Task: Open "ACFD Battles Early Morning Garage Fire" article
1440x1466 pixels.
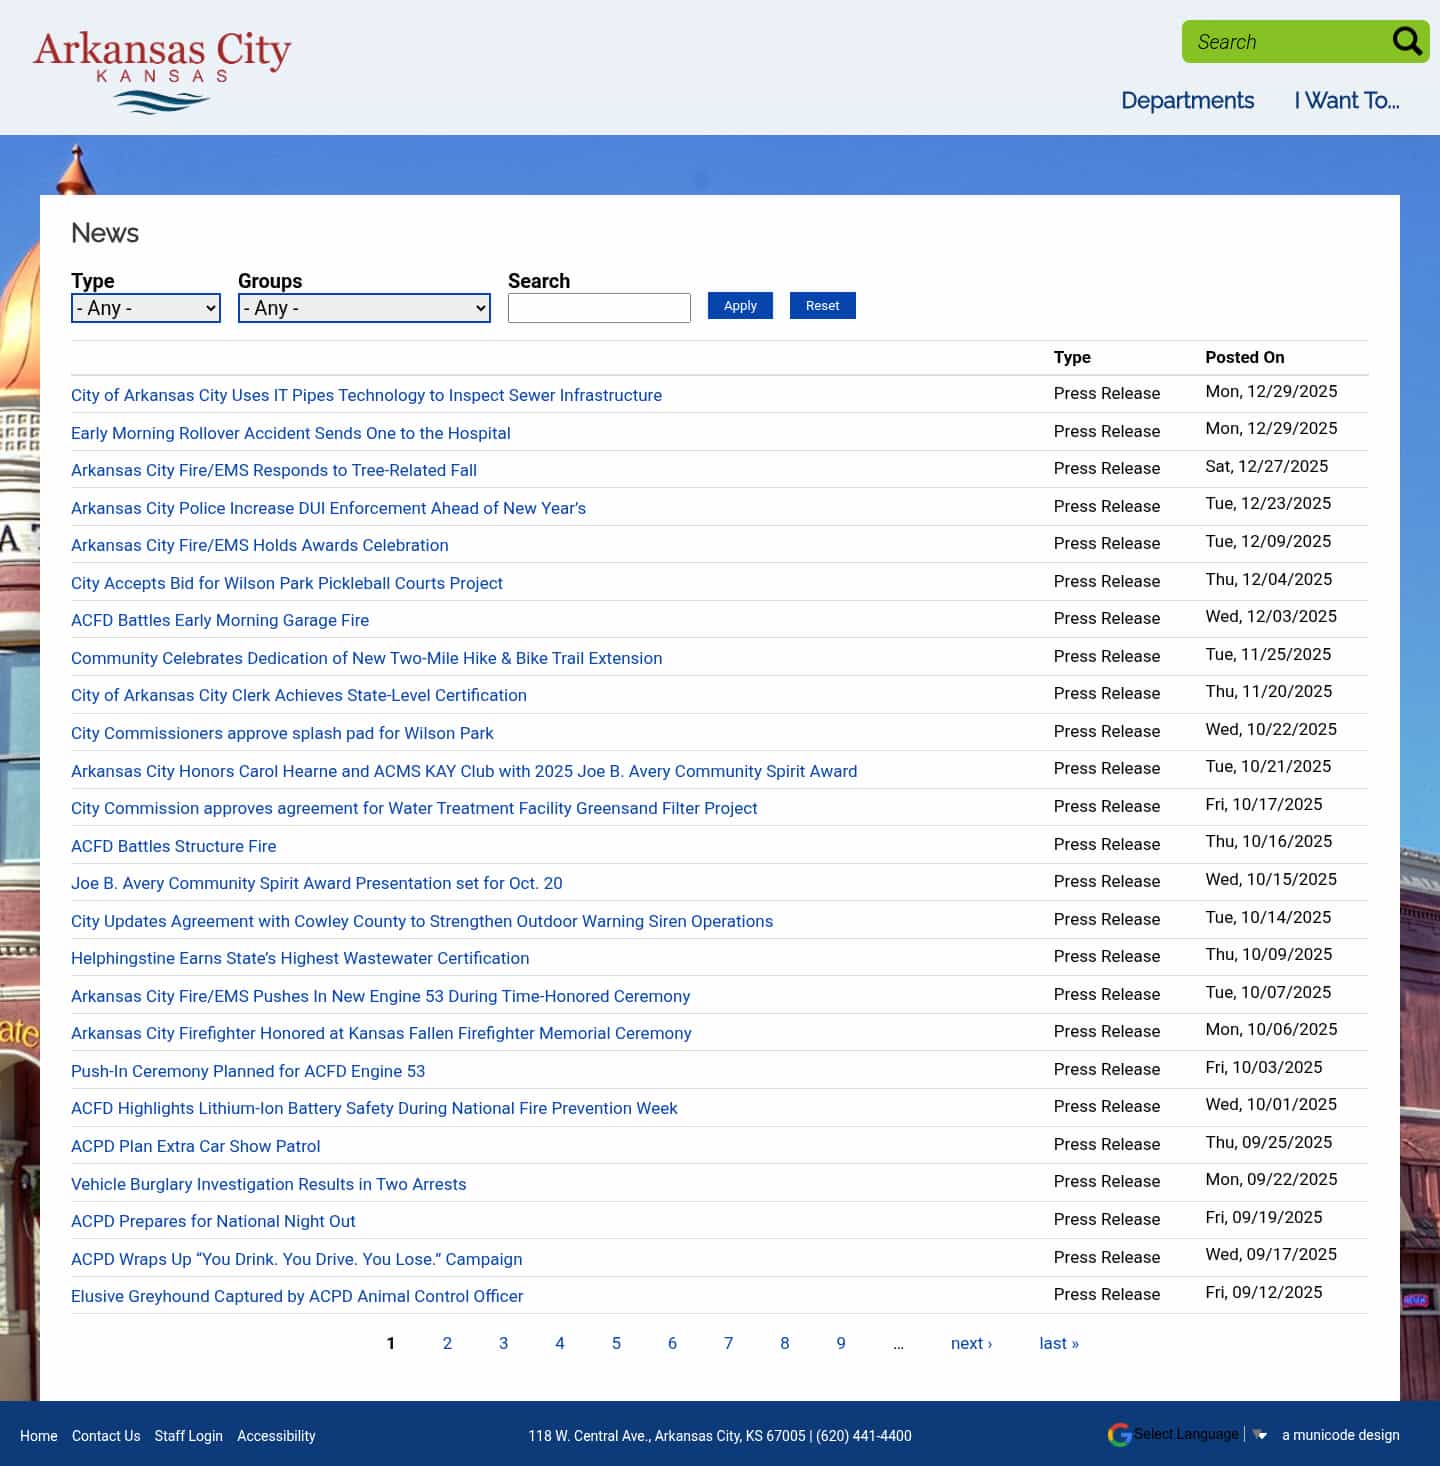Action: coord(220,620)
